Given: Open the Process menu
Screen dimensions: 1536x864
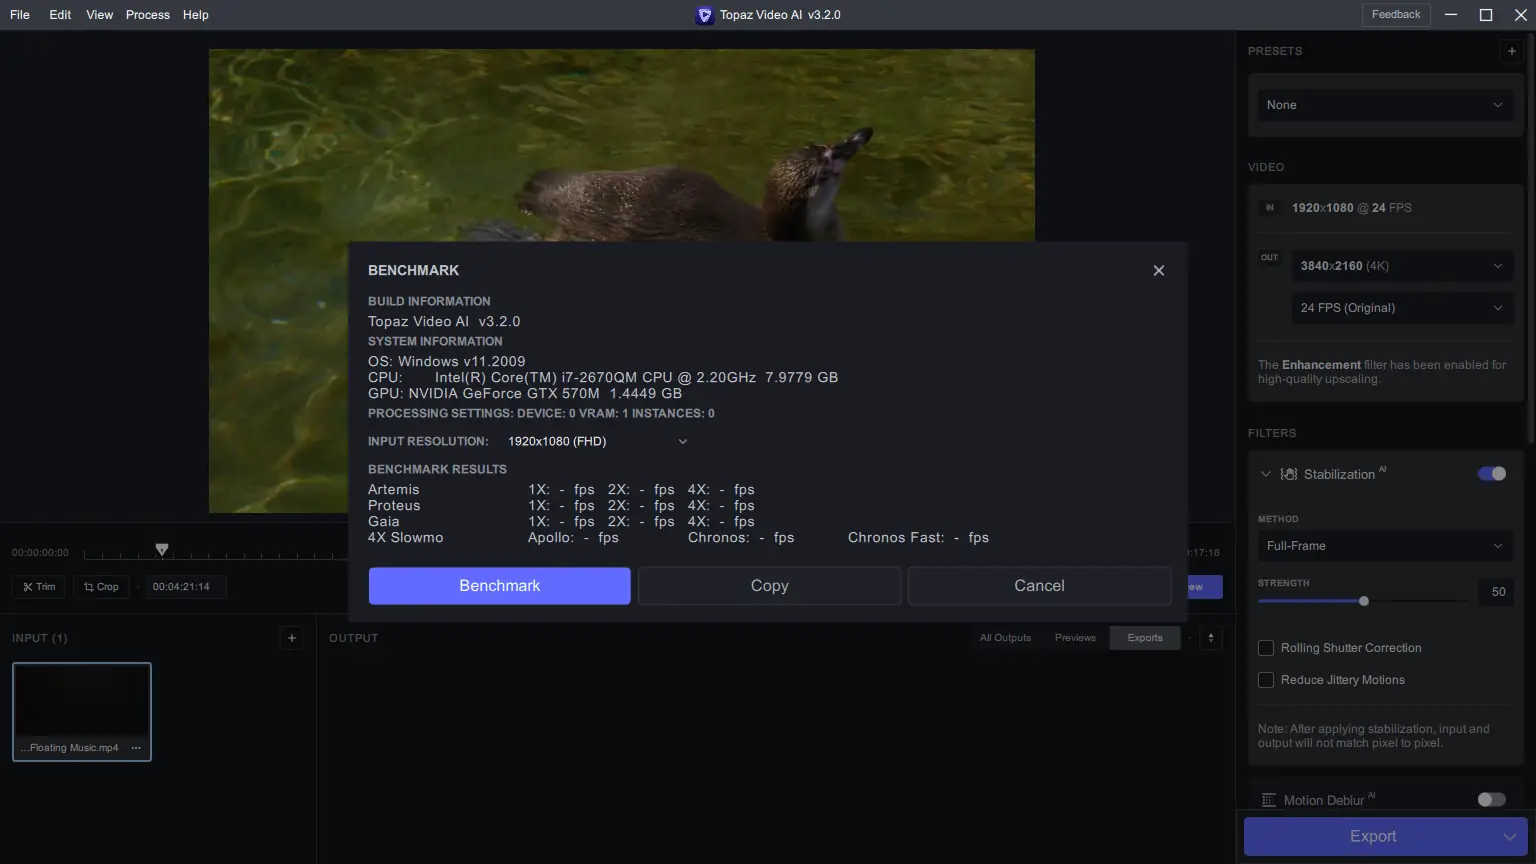Looking at the screenshot, I should [148, 15].
